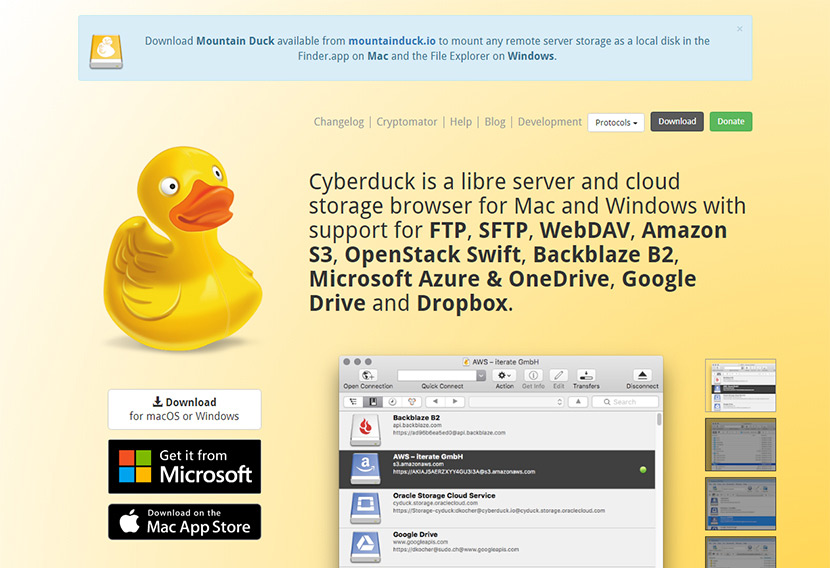Click the dark Download nav button
This screenshot has height=568, width=830.
coord(677,121)
